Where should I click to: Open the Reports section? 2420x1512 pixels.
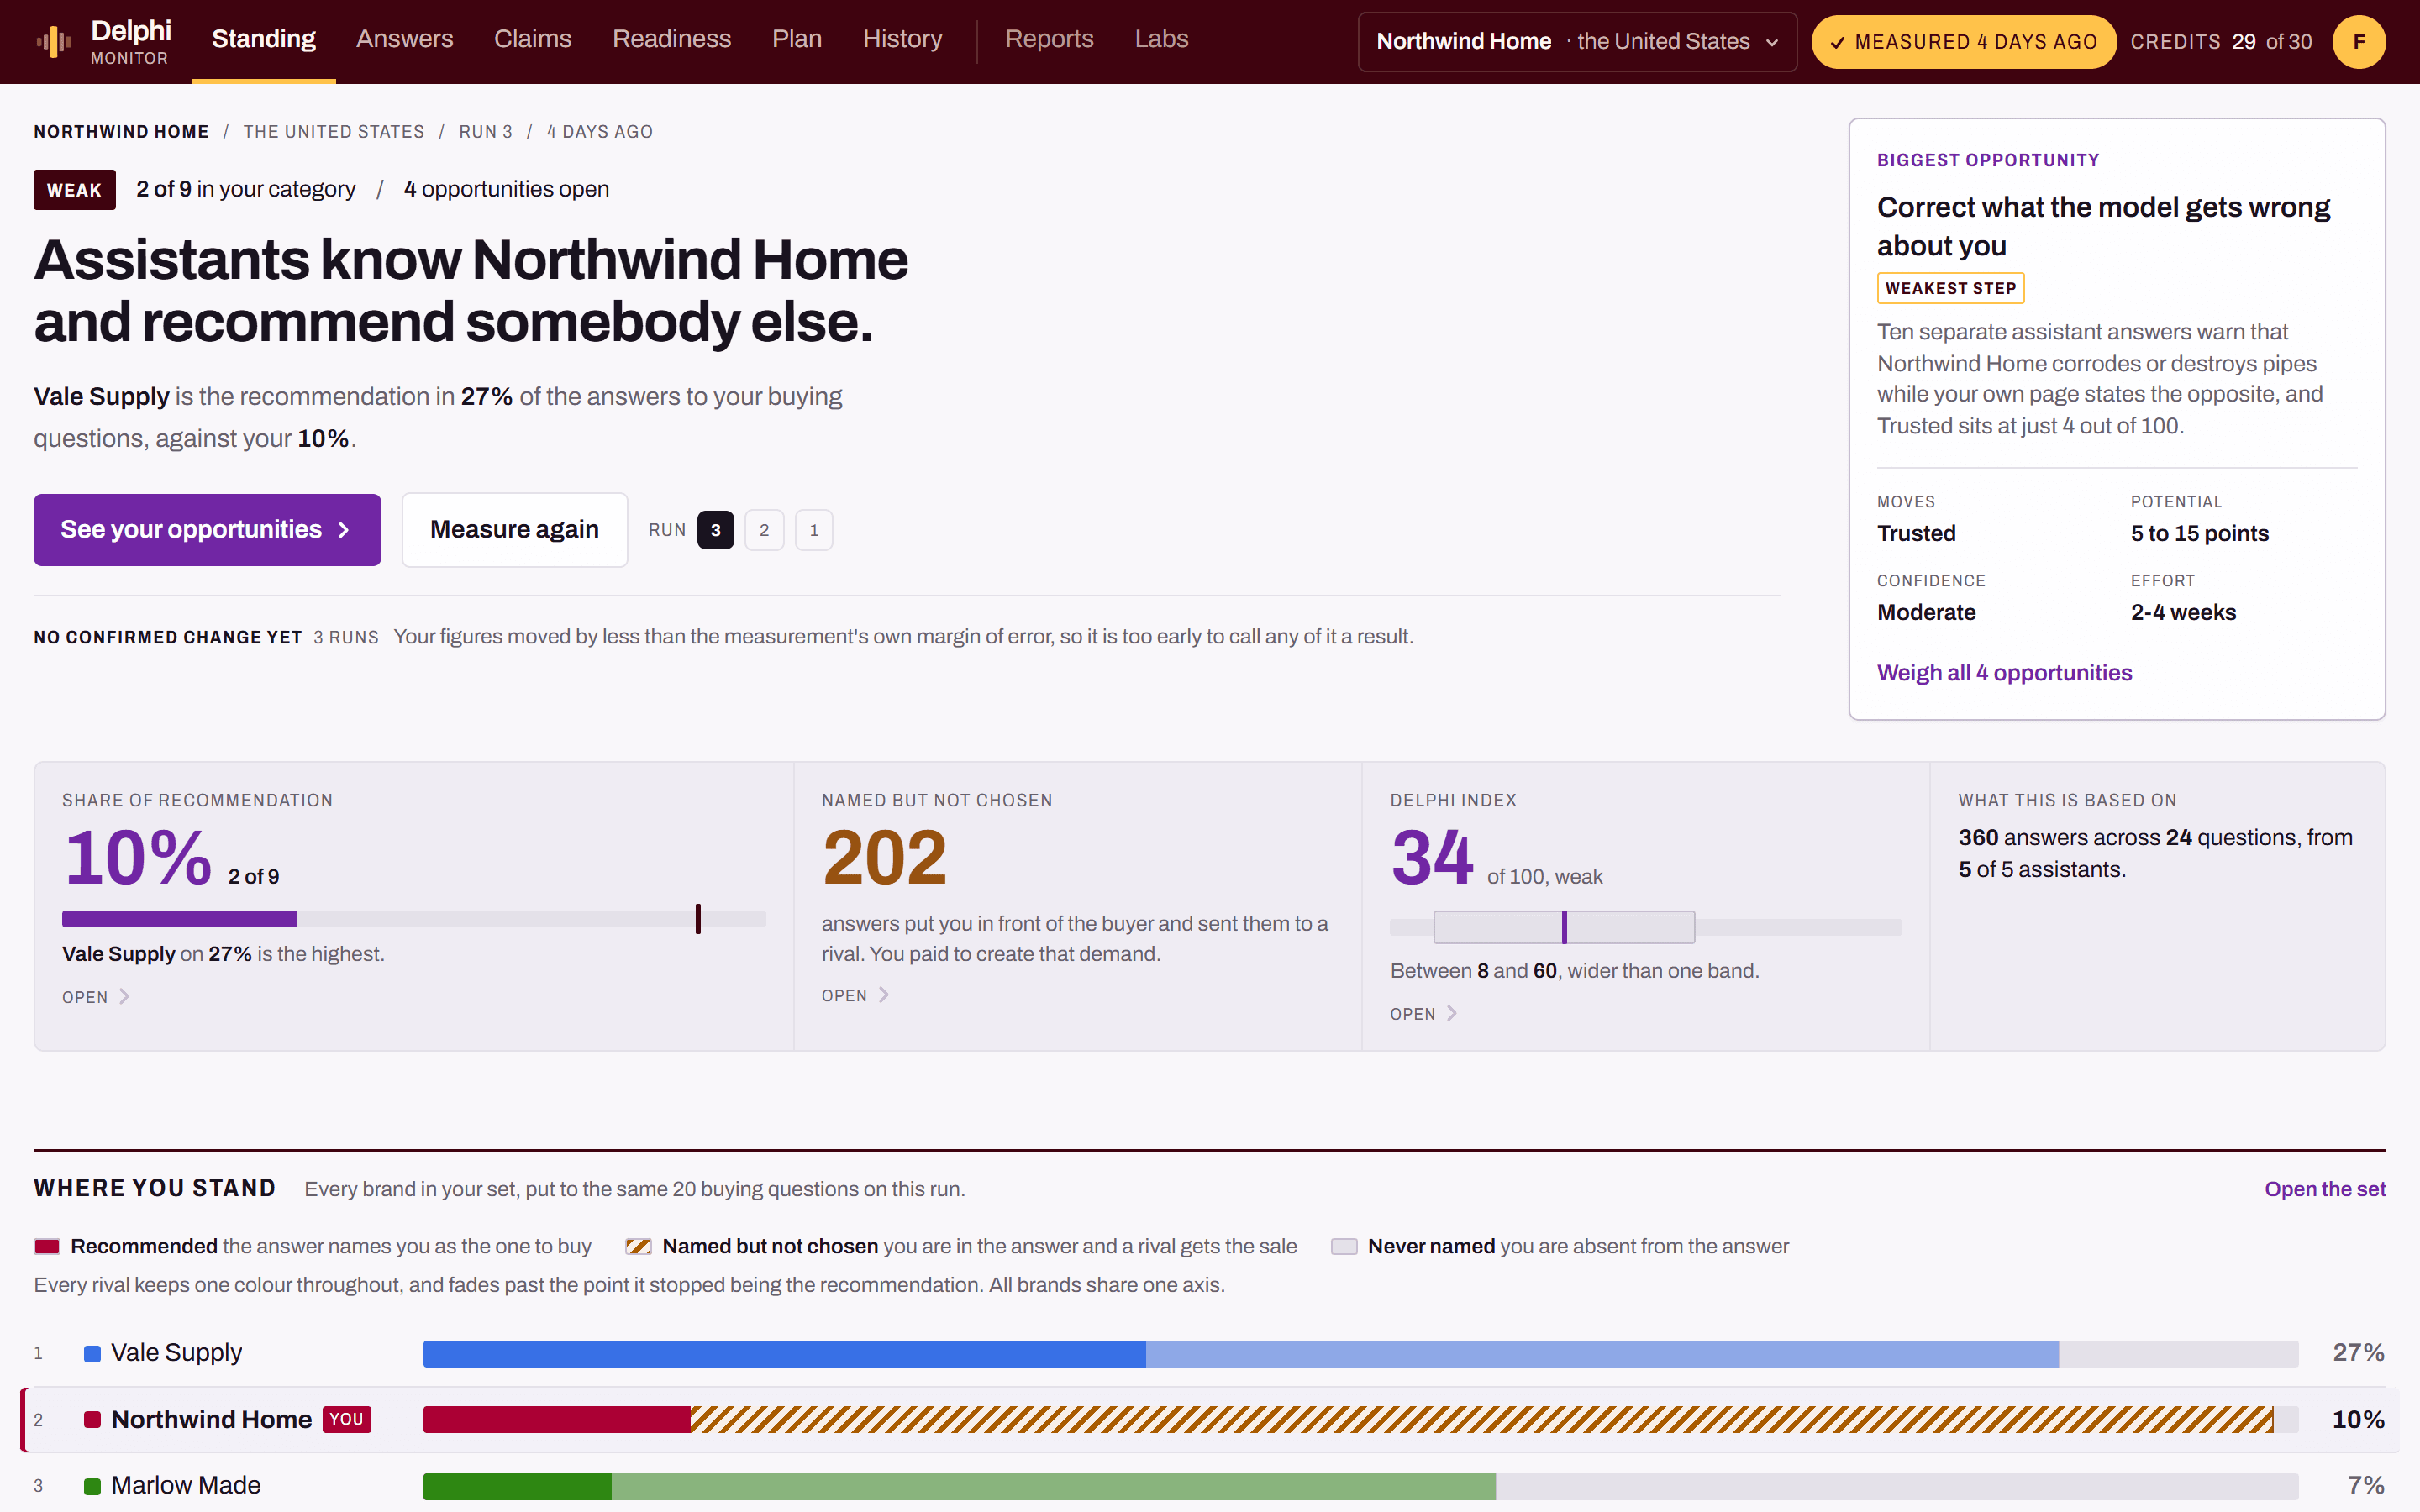(x=1049, y=39)
